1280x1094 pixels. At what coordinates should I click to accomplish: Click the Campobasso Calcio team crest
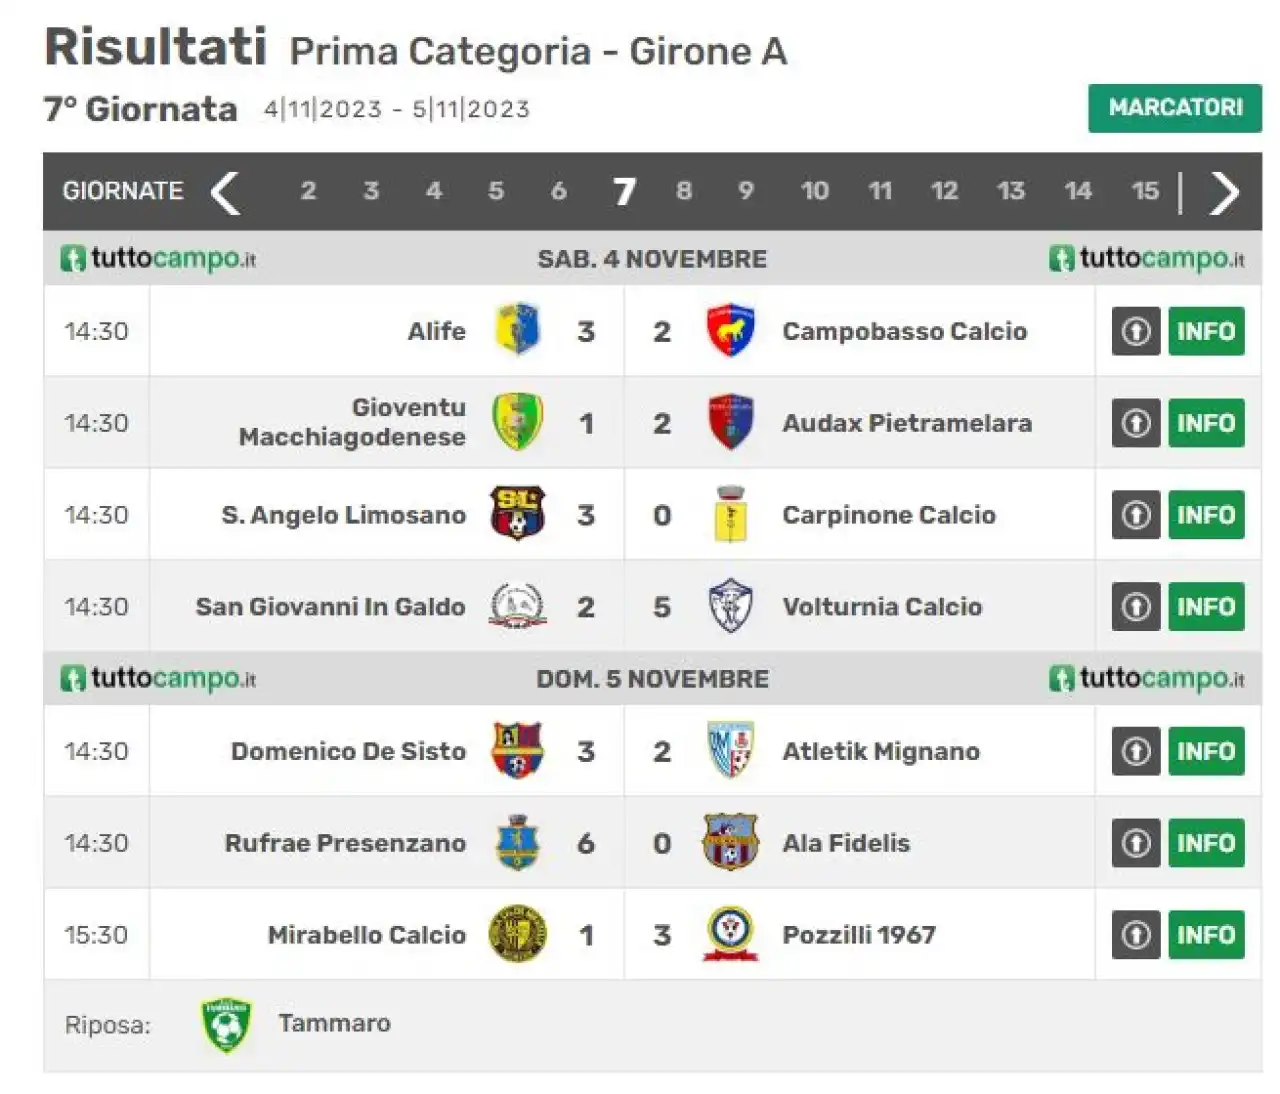[x=730, y=330]
